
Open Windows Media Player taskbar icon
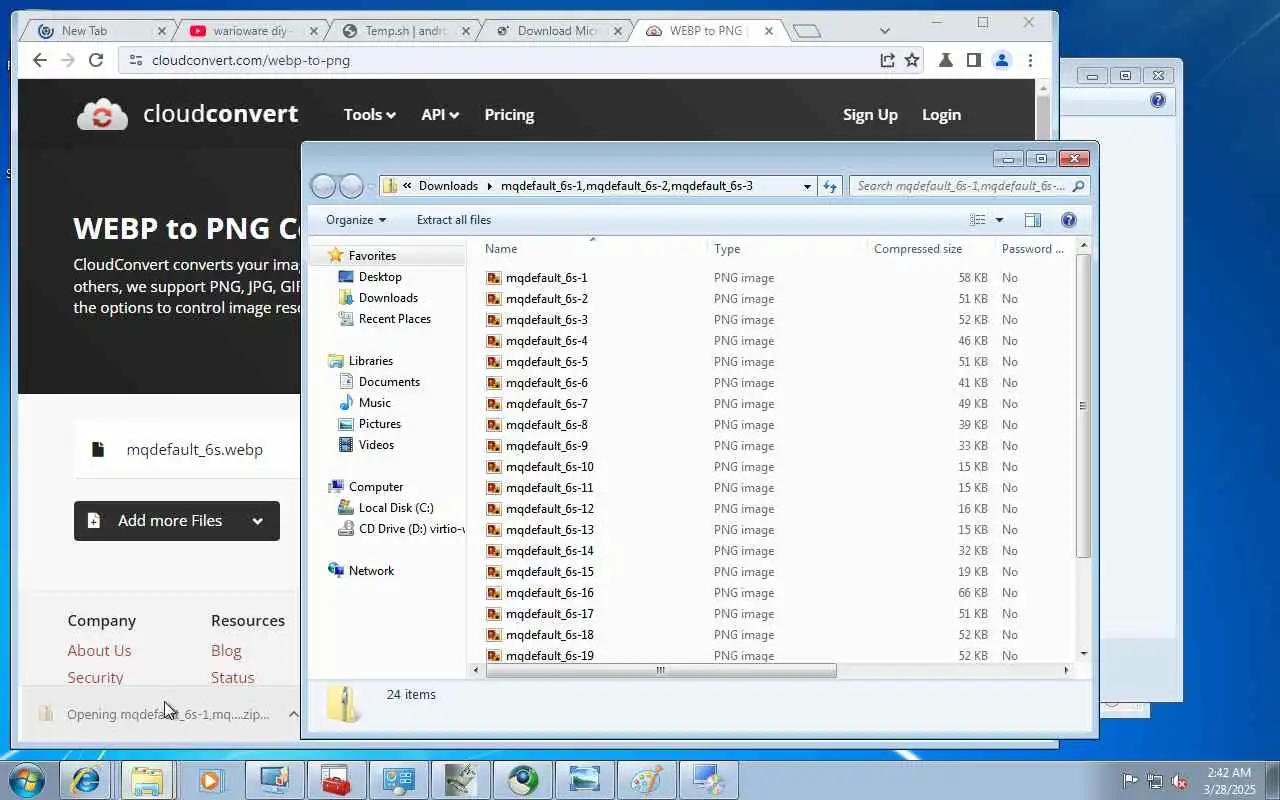[x=211, y=780]
